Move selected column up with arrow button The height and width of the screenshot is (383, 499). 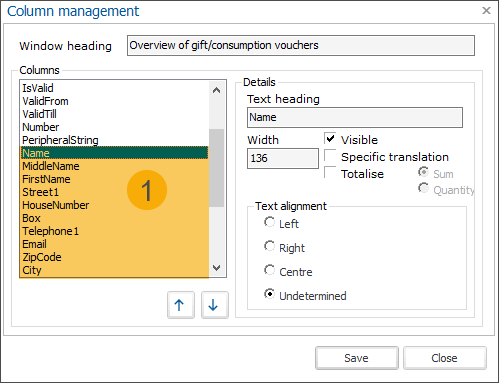pyautogui.click(x=181, y=305)
